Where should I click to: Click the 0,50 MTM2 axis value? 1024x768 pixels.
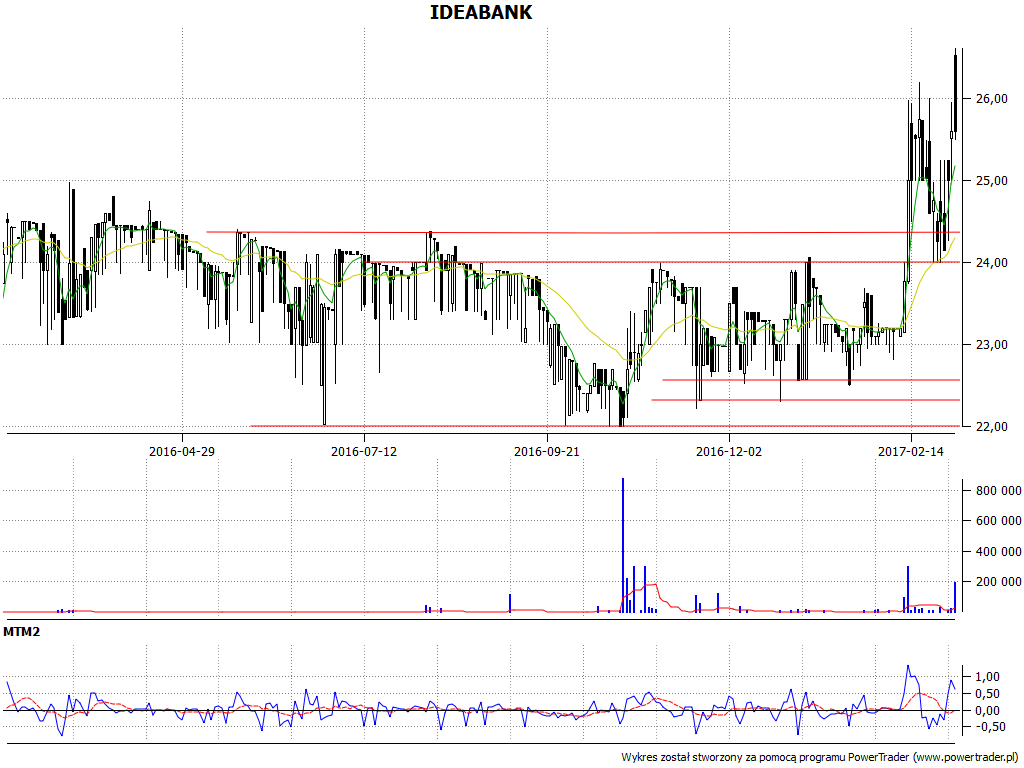(986, 694)
